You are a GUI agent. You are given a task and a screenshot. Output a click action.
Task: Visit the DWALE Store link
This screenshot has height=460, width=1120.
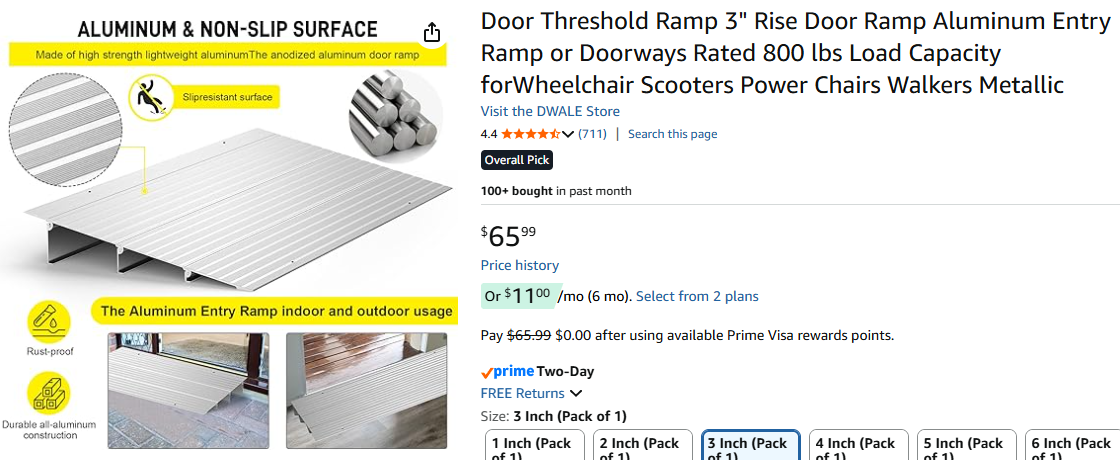pyautogui.click(x=550, y=111)
